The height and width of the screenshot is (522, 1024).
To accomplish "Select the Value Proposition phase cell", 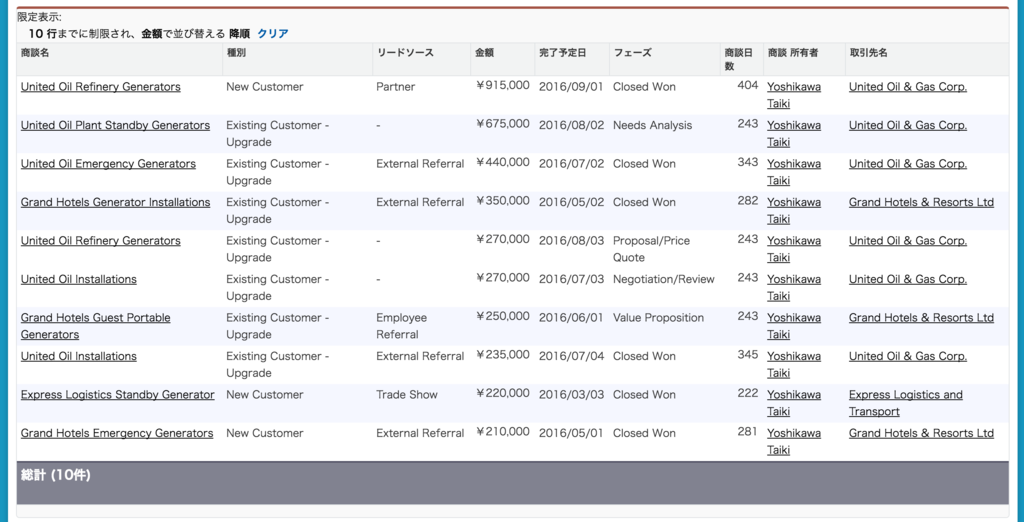I will tap(658, 318).
